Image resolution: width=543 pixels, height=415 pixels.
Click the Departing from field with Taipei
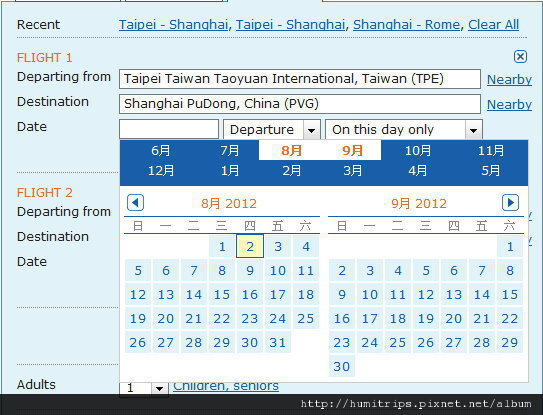point(300,79)
